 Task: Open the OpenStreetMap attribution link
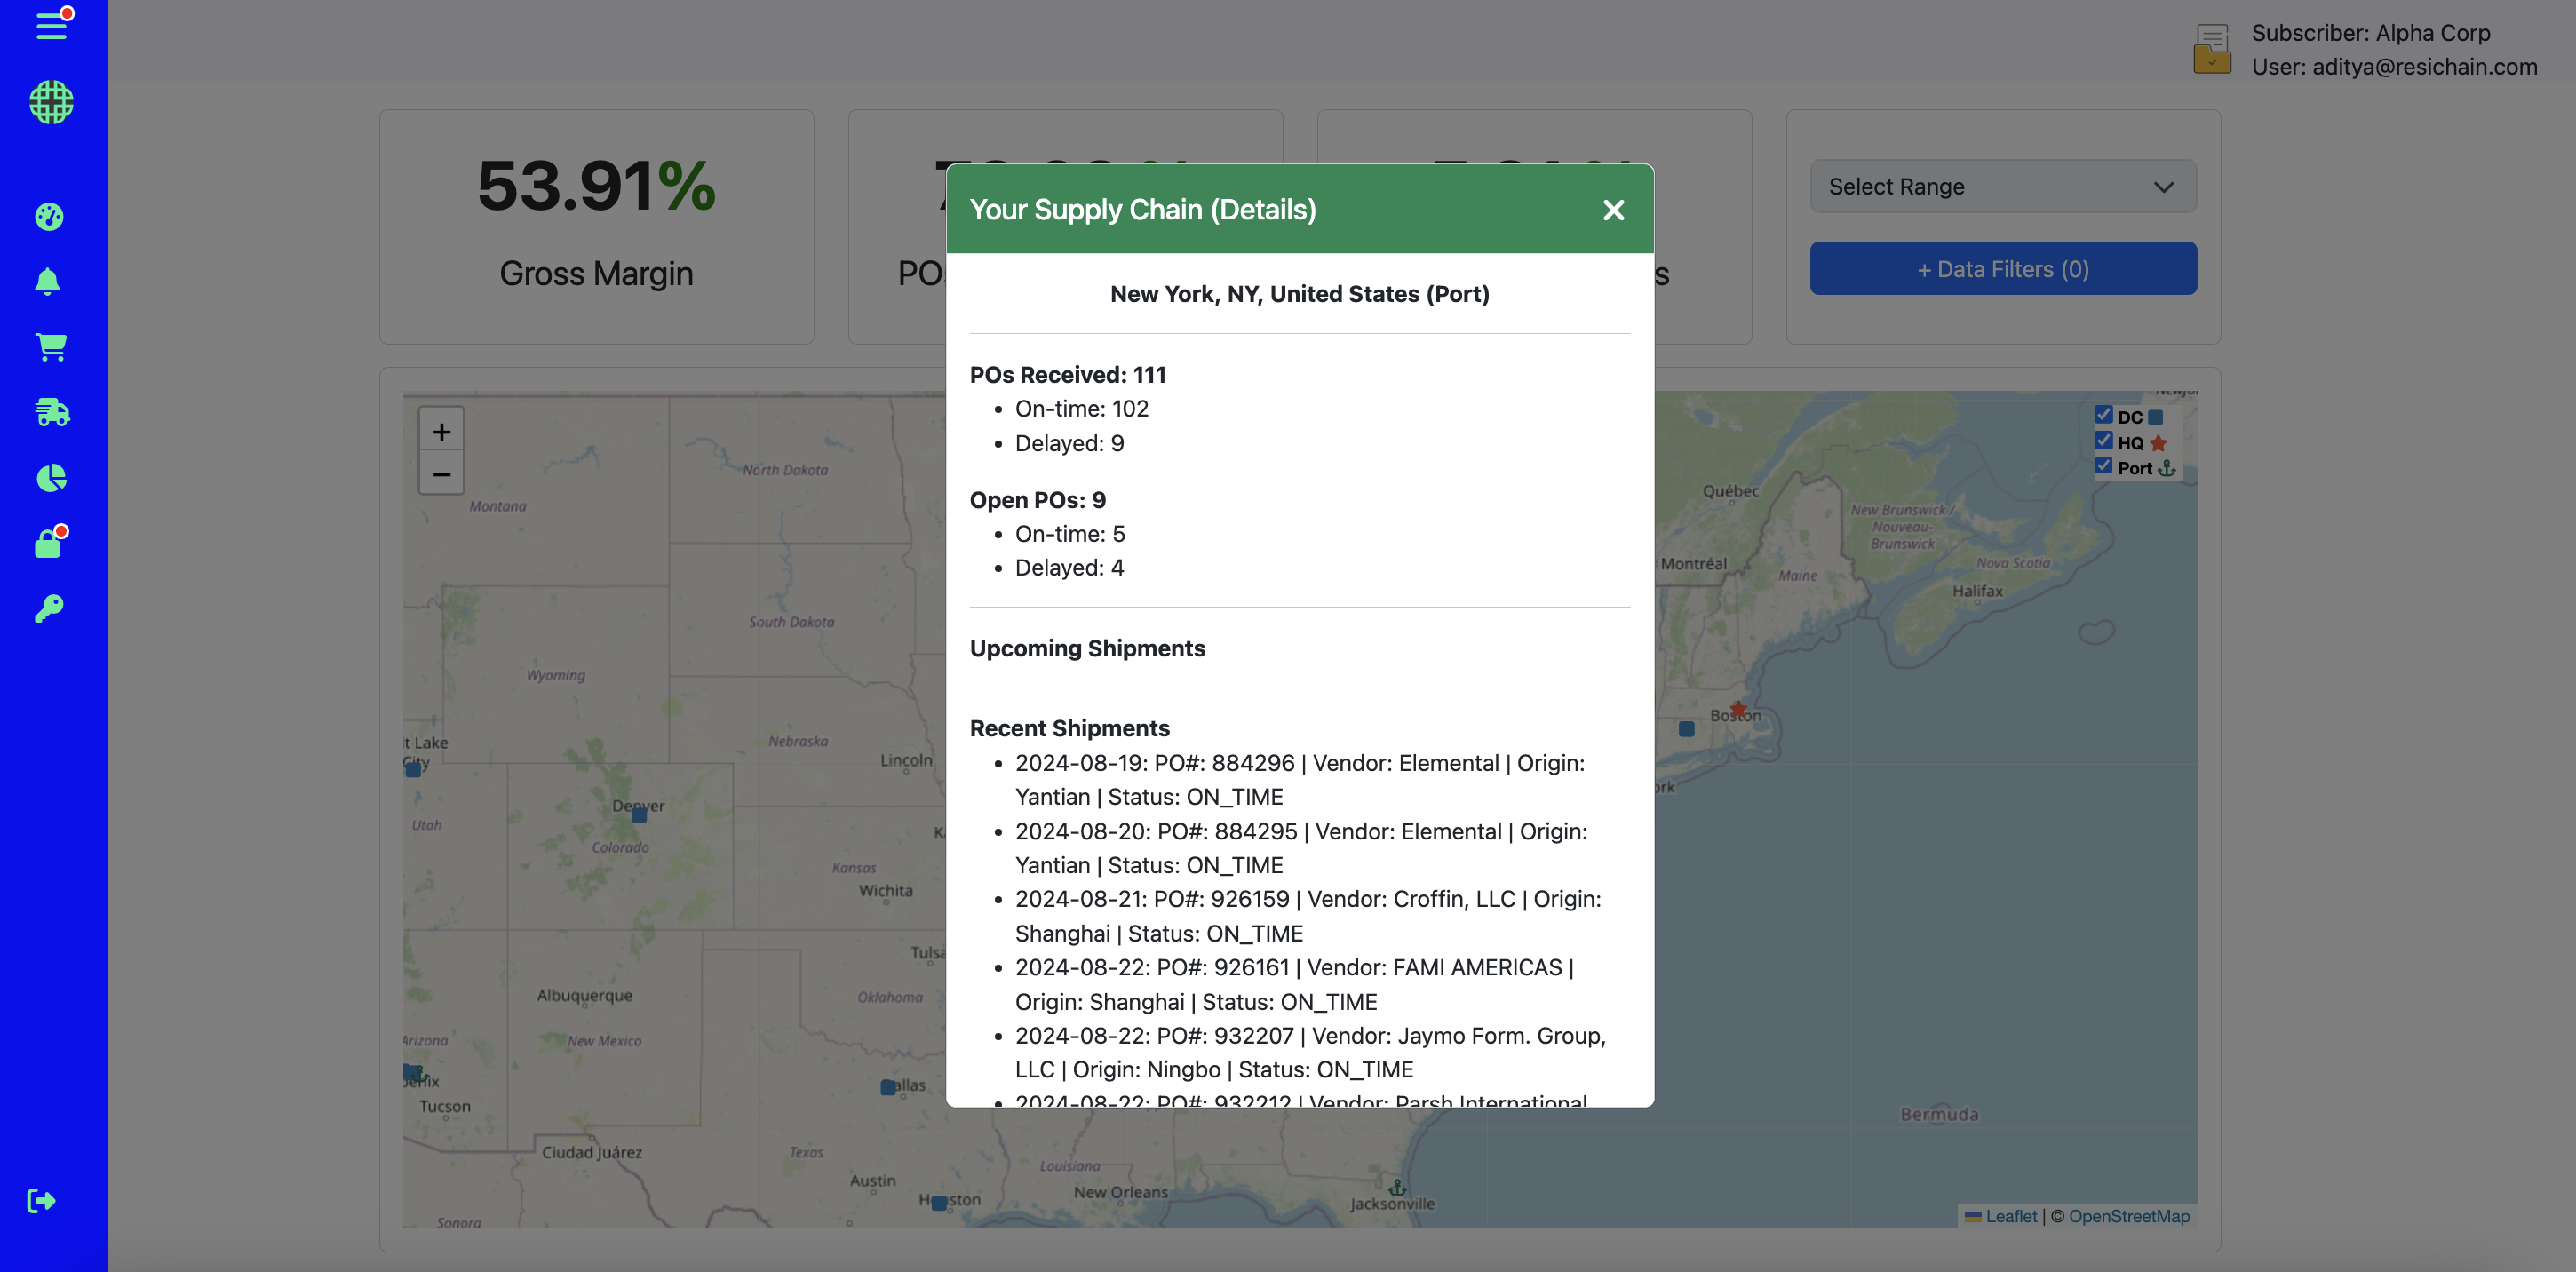[2129, 1216]
